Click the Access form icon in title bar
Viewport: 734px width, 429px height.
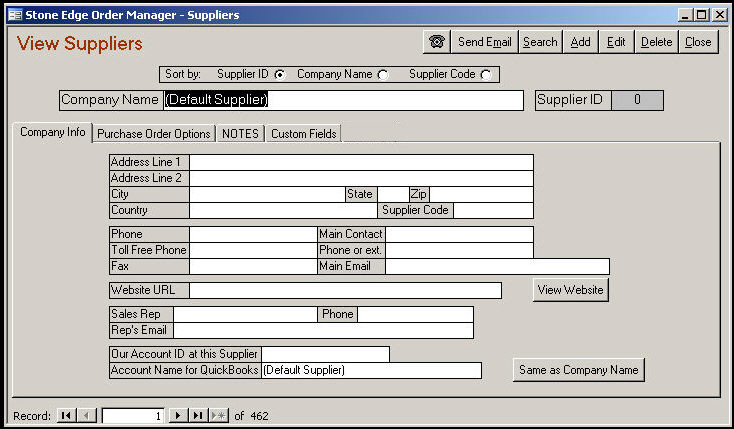pyautogui.click(x=15, y=15)
